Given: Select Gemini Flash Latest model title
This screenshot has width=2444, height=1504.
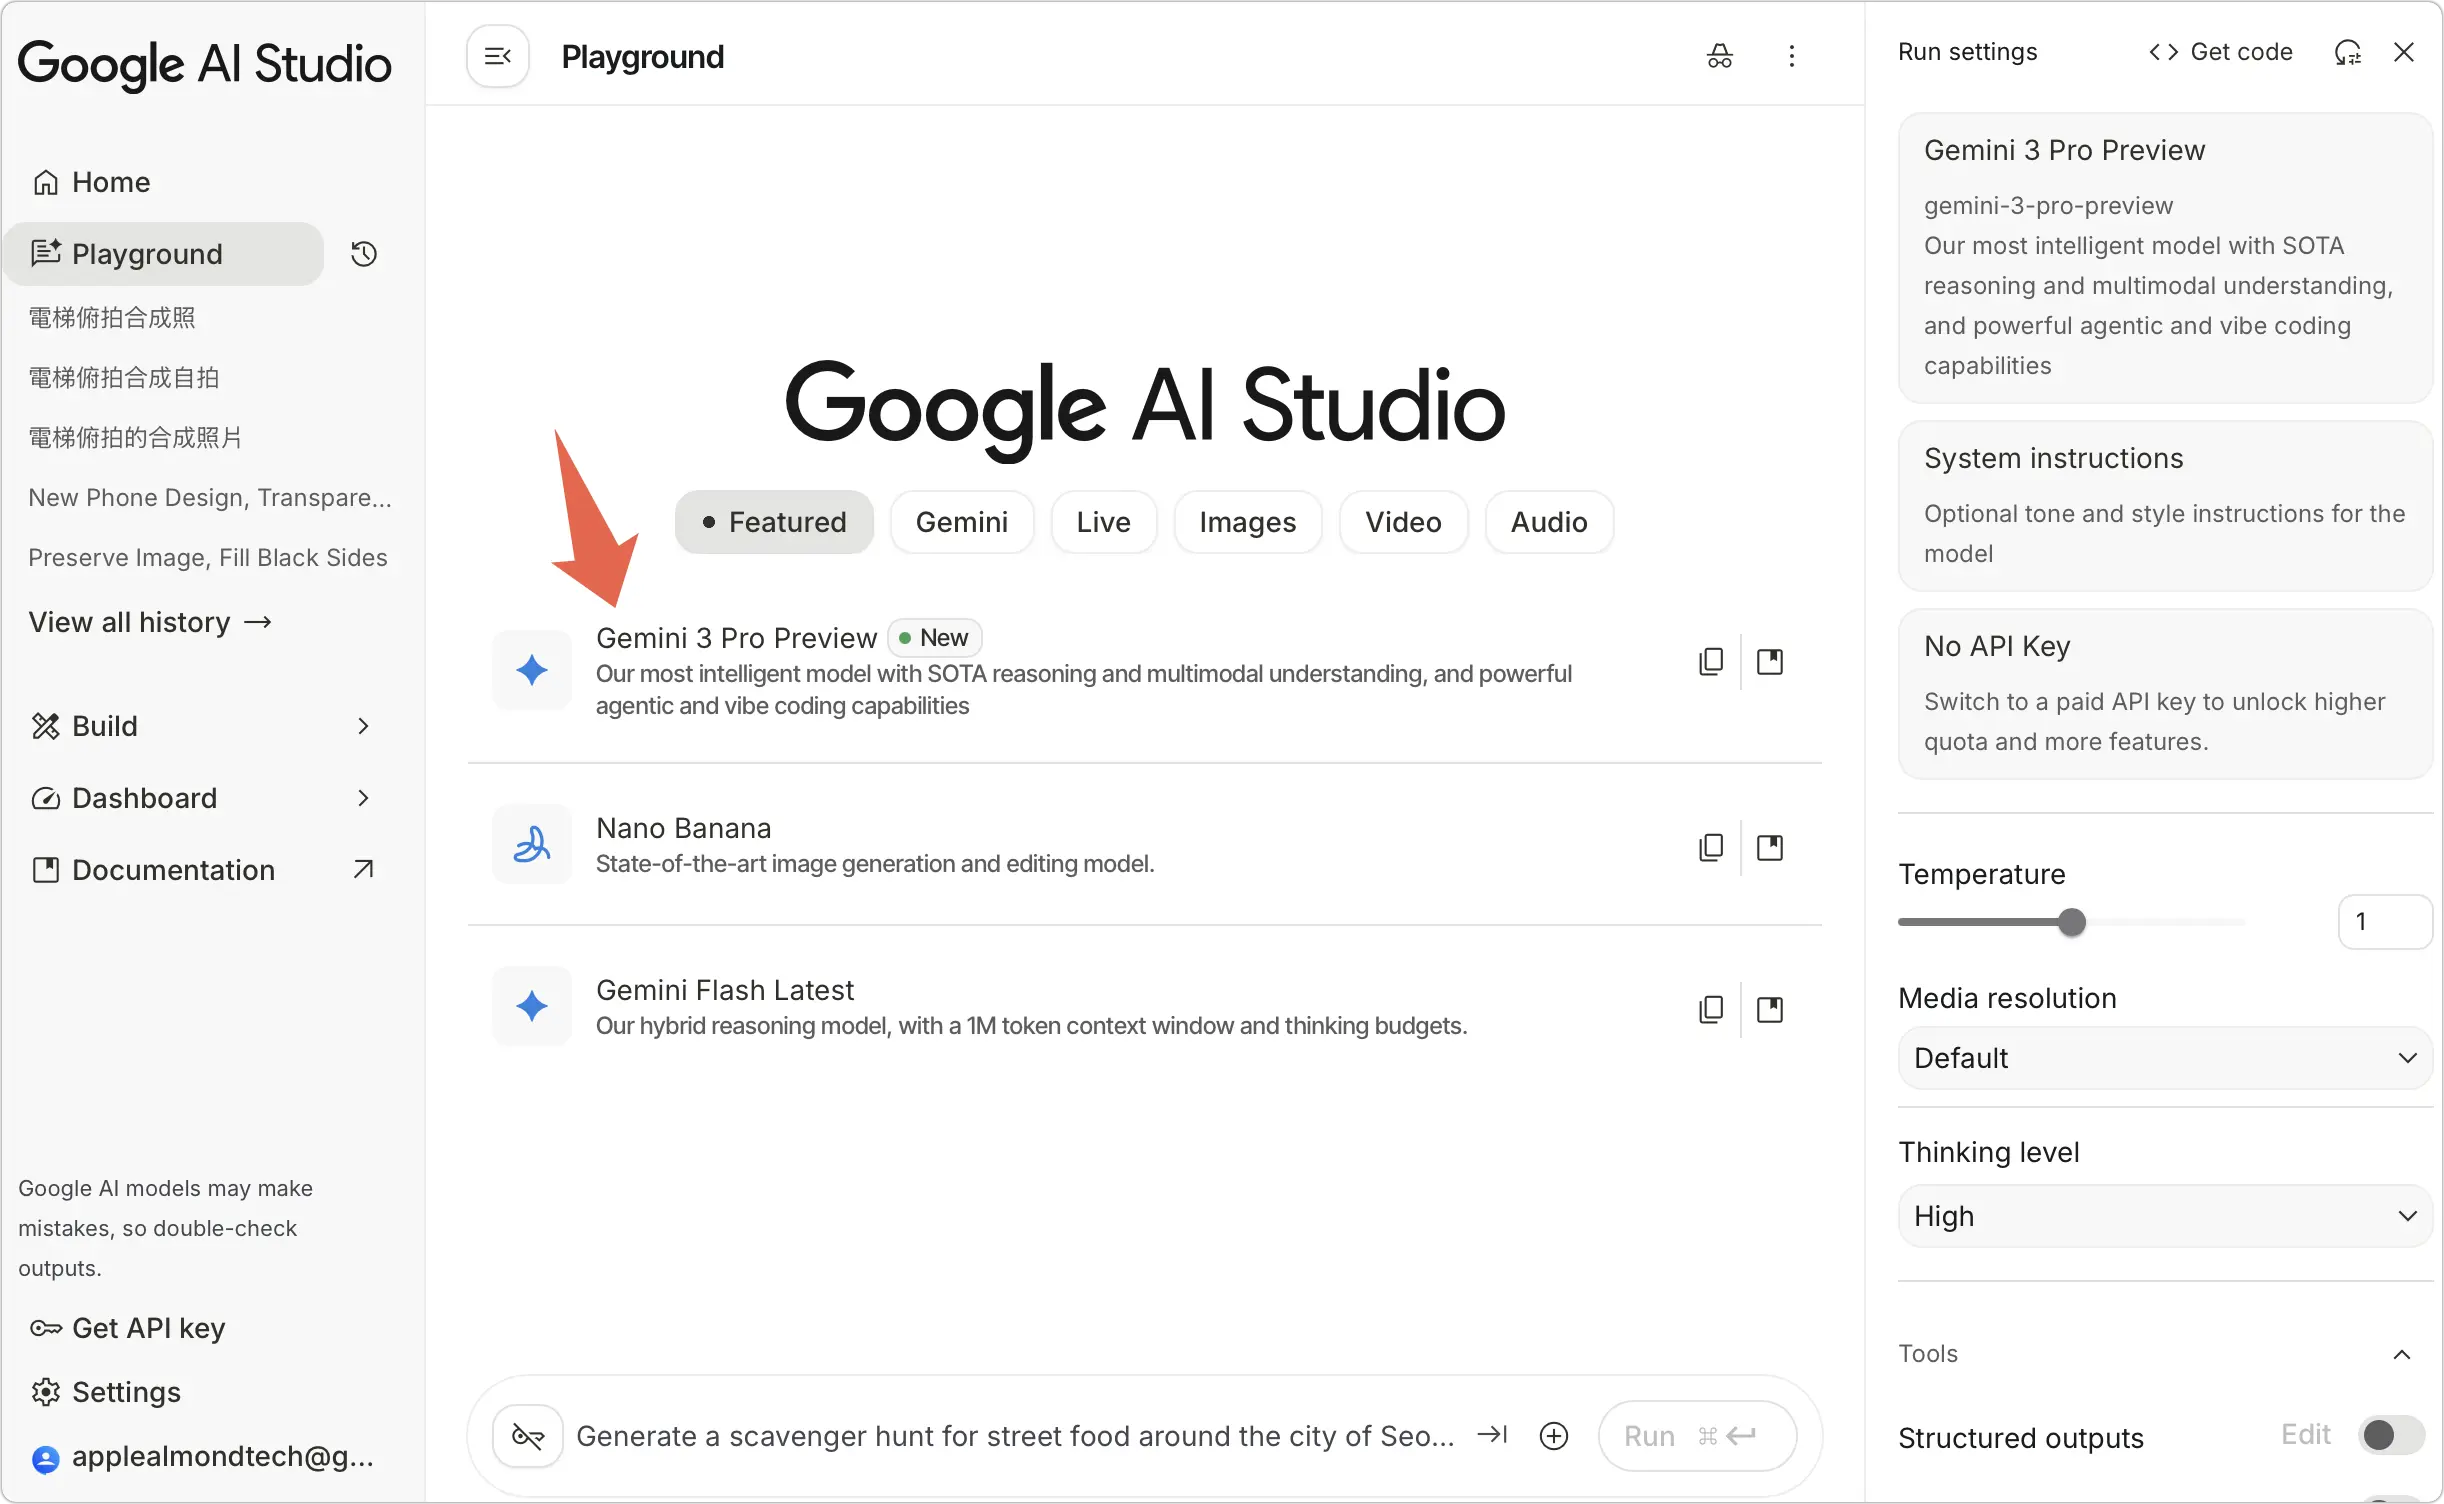Looking at the screenshot, I should (725, 990).
